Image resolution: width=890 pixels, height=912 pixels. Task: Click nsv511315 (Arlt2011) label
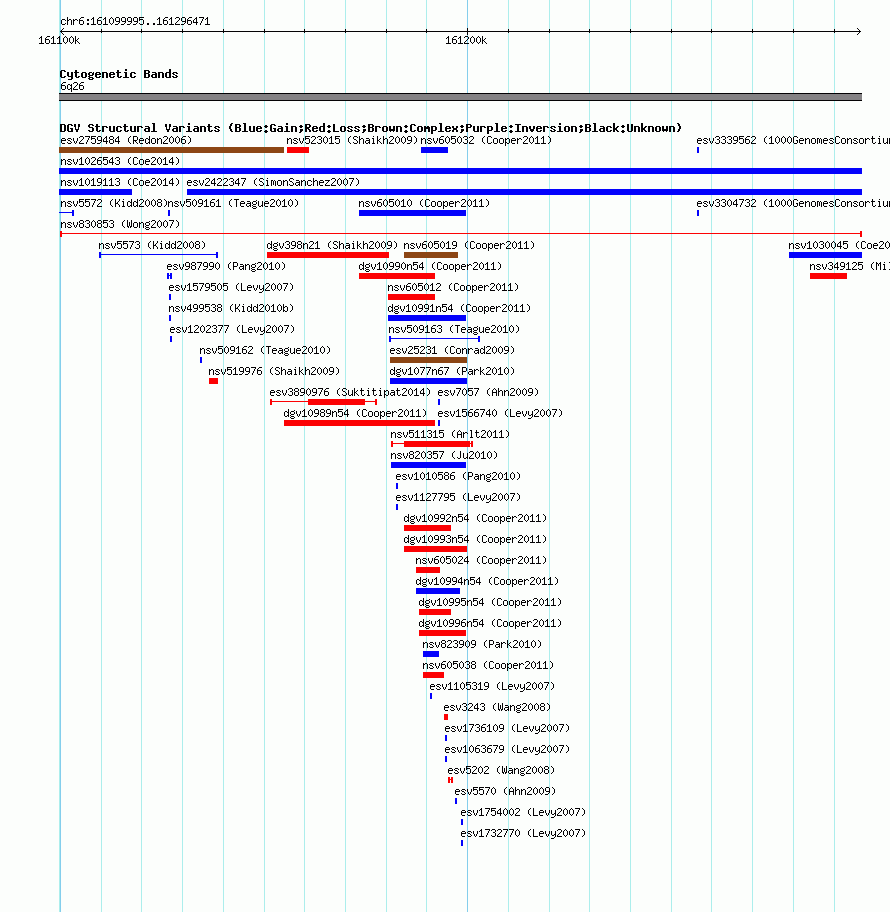click(450, 433)
